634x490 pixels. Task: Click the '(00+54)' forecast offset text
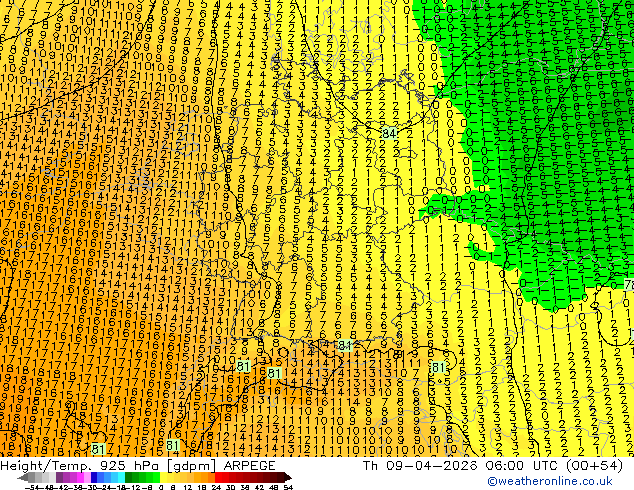(596, 466)
